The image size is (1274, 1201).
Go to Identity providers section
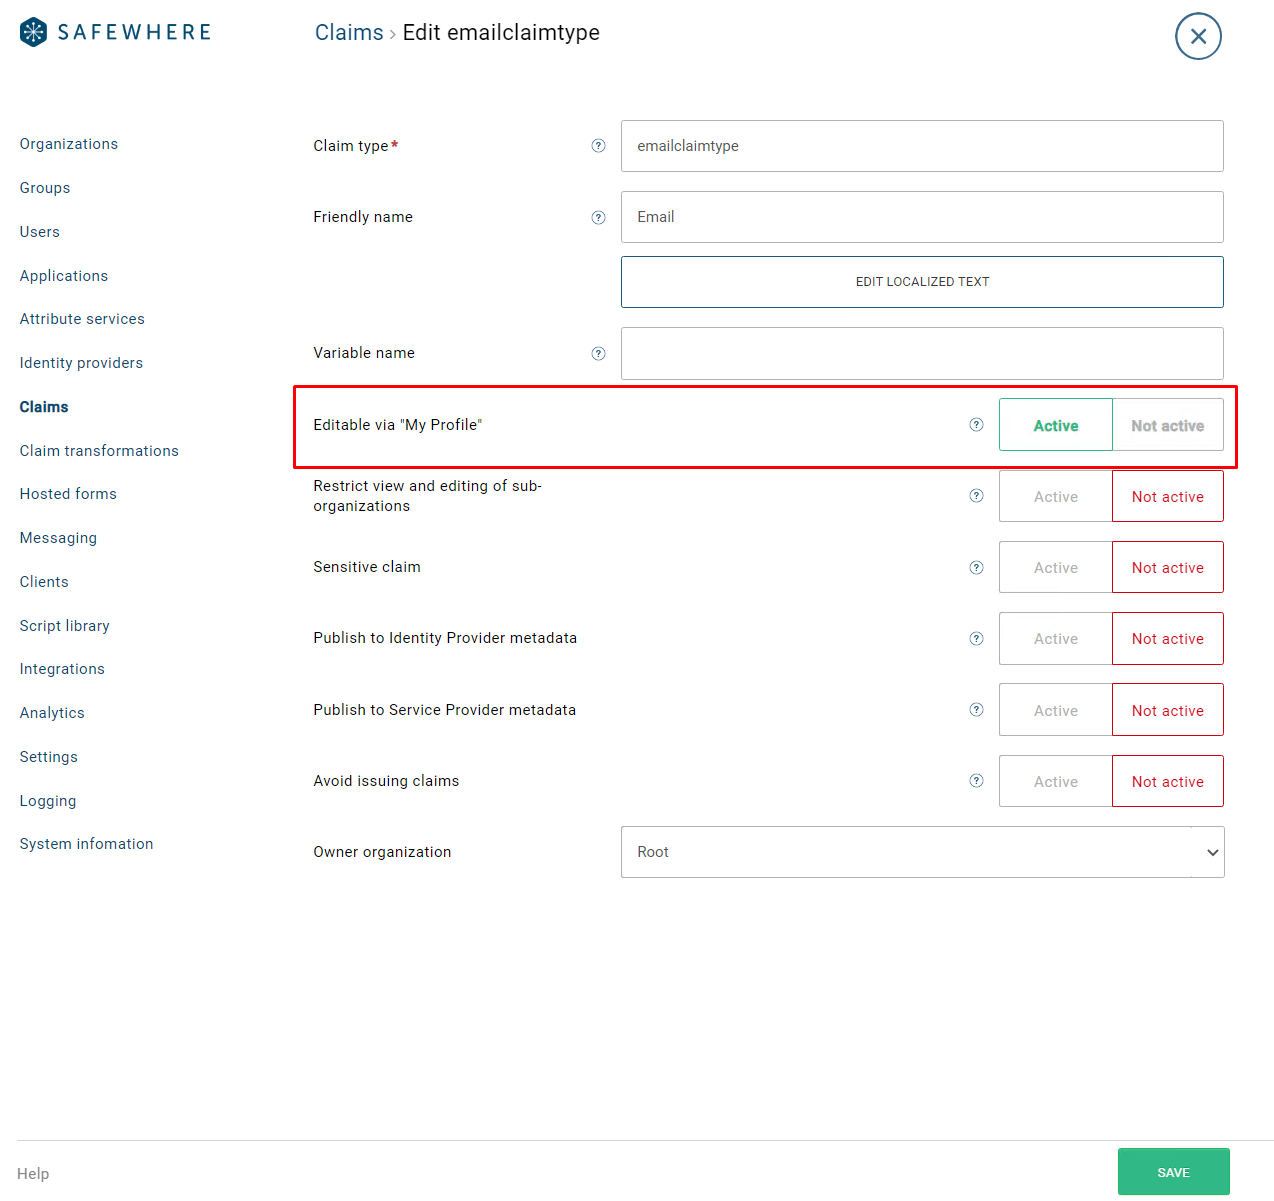[81, 363]
